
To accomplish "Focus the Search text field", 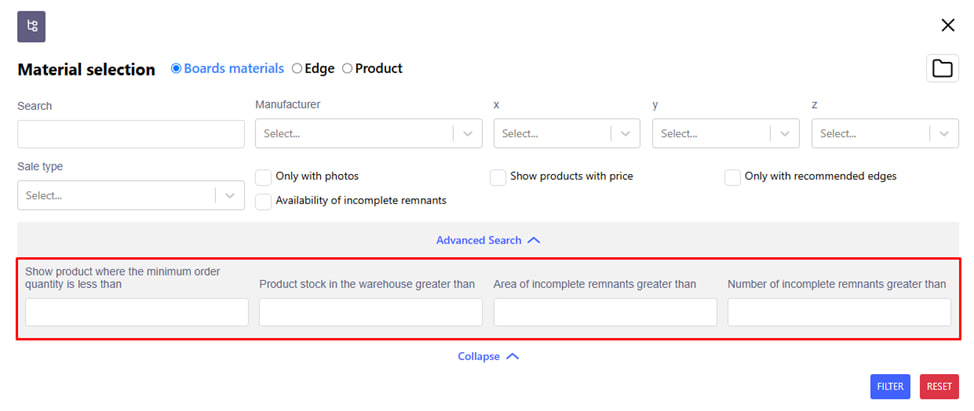I will [x=130, y=134].
